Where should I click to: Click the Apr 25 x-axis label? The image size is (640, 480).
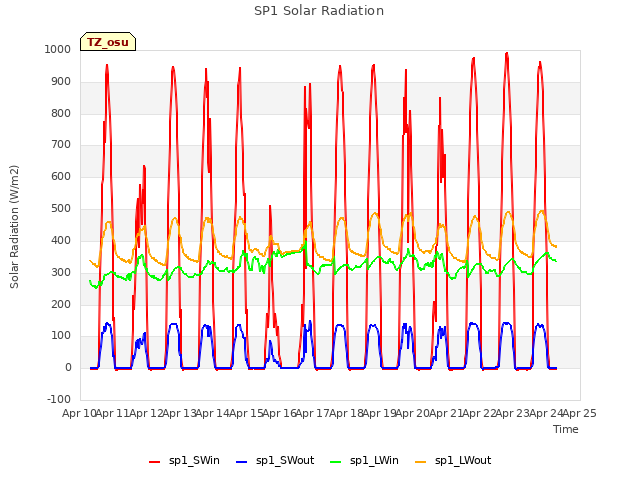point(580,413)
